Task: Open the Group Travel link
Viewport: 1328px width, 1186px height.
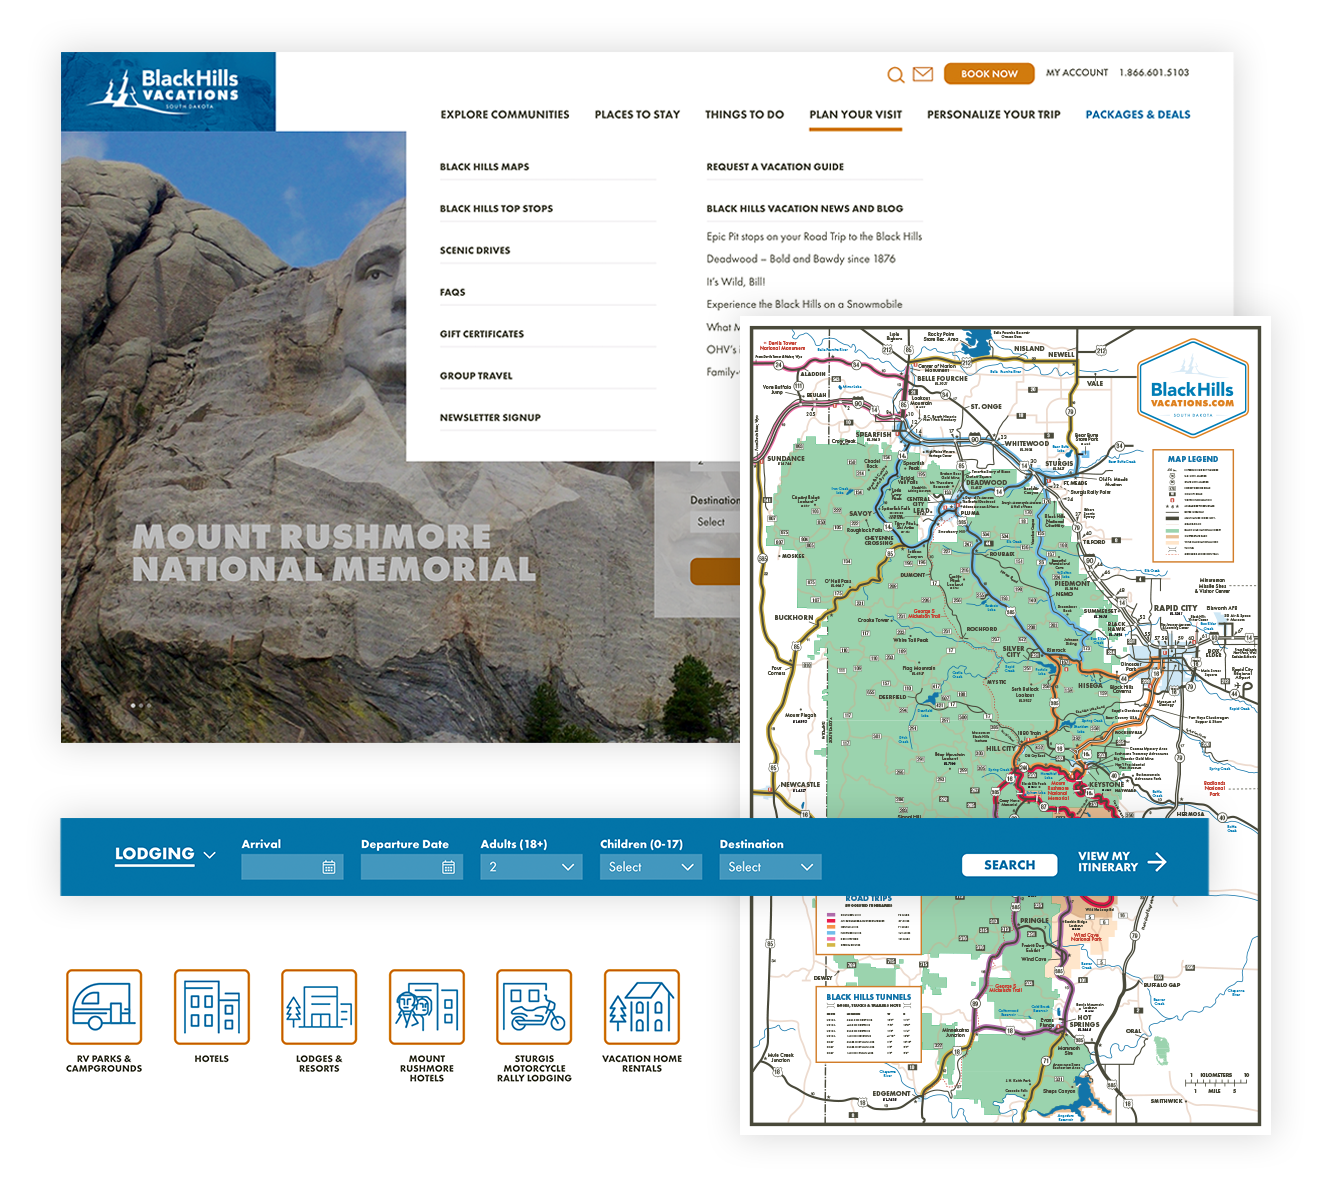Action: 476,376
